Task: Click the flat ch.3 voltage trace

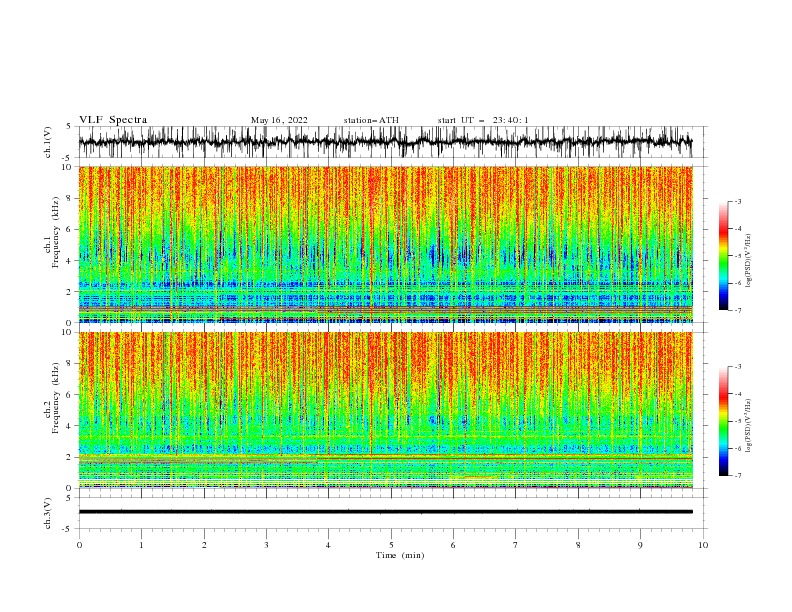Action: click(x=385, y=512)
